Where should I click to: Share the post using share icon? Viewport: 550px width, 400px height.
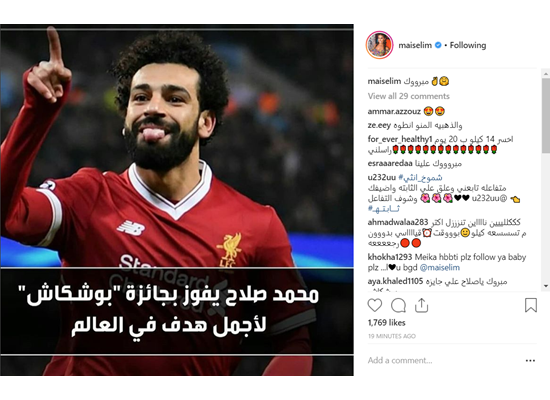tap(421, 305)
